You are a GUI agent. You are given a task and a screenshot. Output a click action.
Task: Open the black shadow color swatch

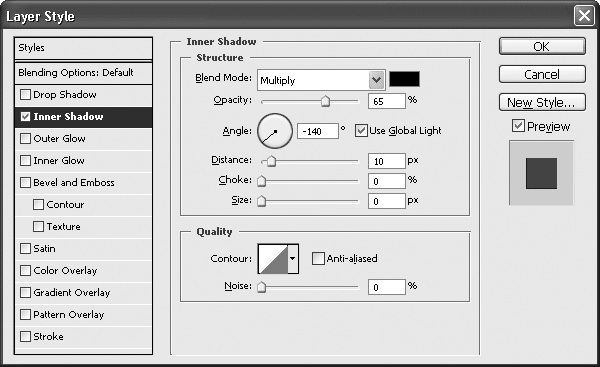pos(404,79)
